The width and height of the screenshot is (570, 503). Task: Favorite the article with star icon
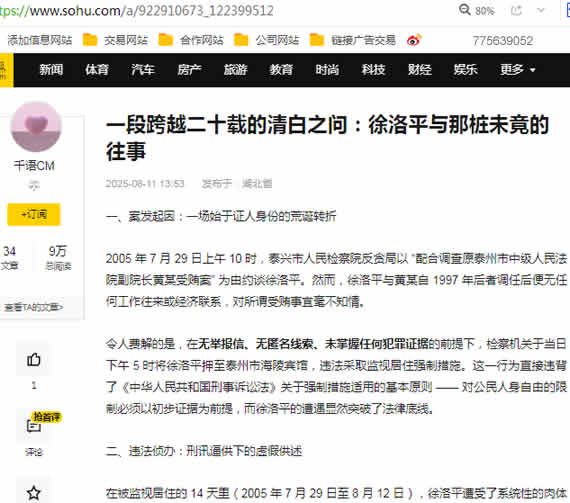pyautogui.click(x=34, y=493)
